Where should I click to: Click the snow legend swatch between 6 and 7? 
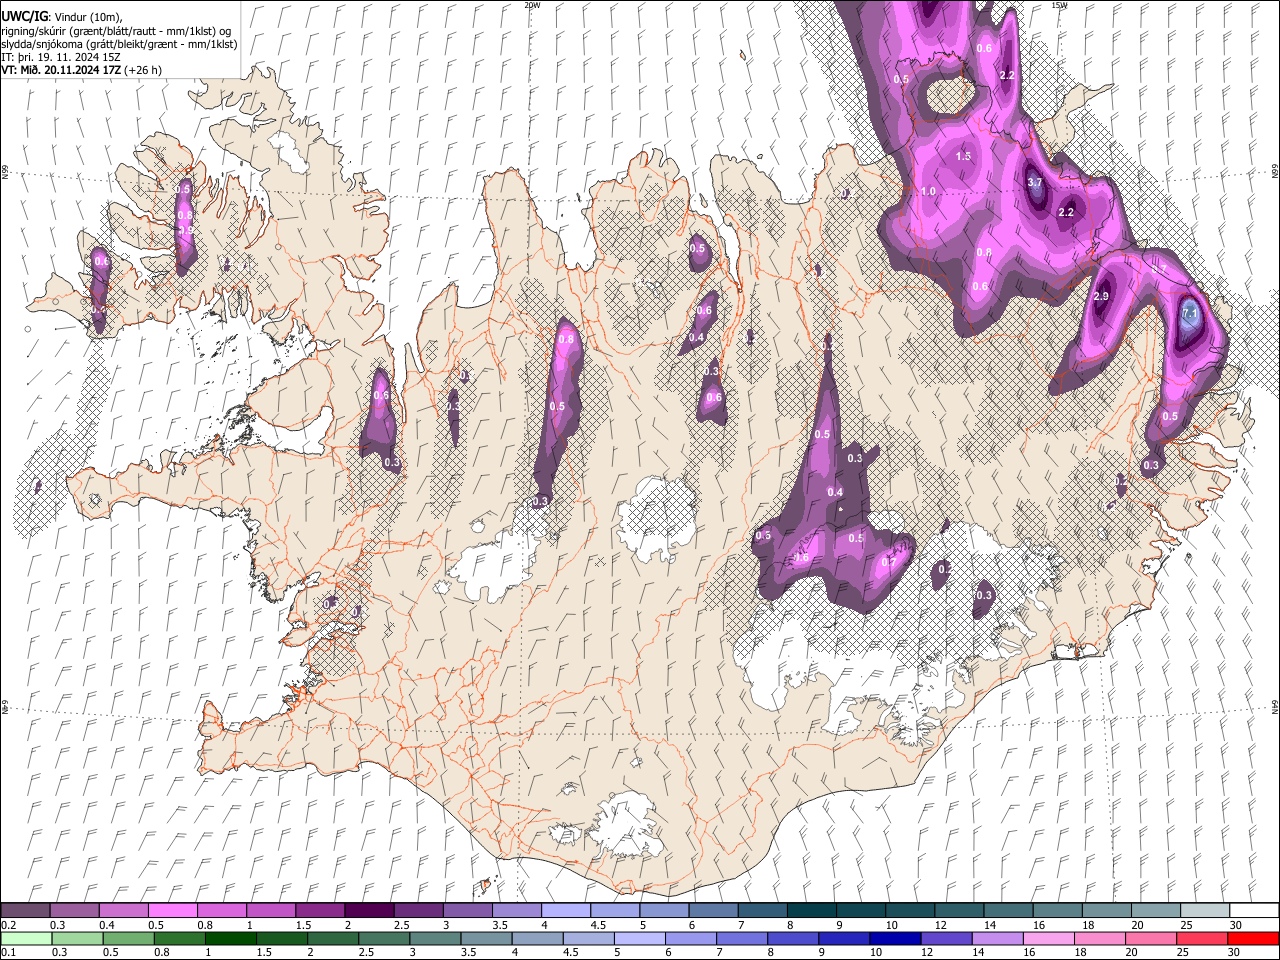[712, 910]
